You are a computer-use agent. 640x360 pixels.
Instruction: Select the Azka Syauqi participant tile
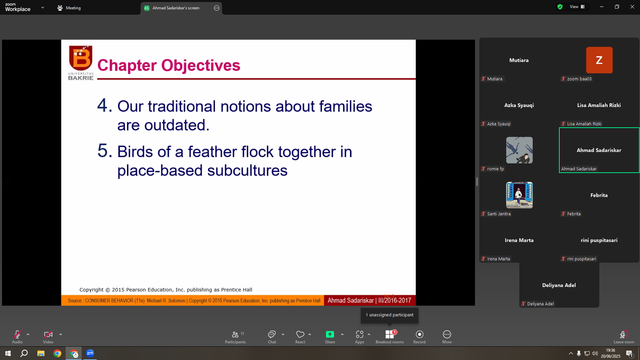519,105
